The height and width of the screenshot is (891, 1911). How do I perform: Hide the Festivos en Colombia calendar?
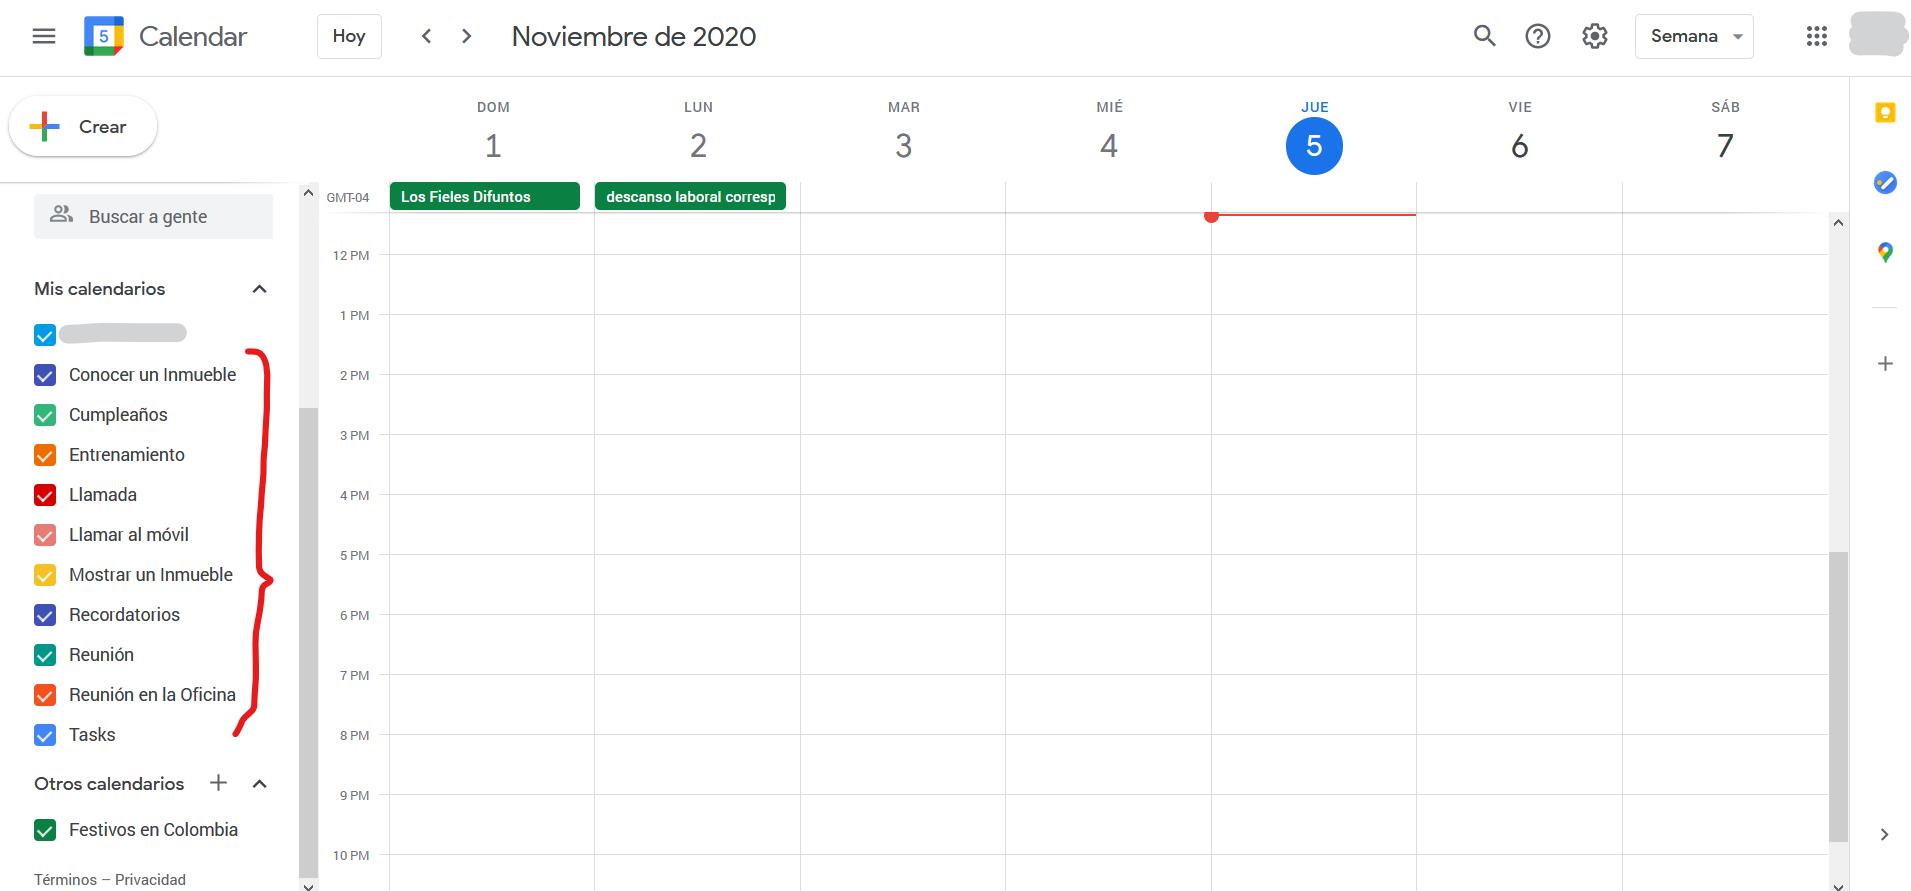coord(45,830)
